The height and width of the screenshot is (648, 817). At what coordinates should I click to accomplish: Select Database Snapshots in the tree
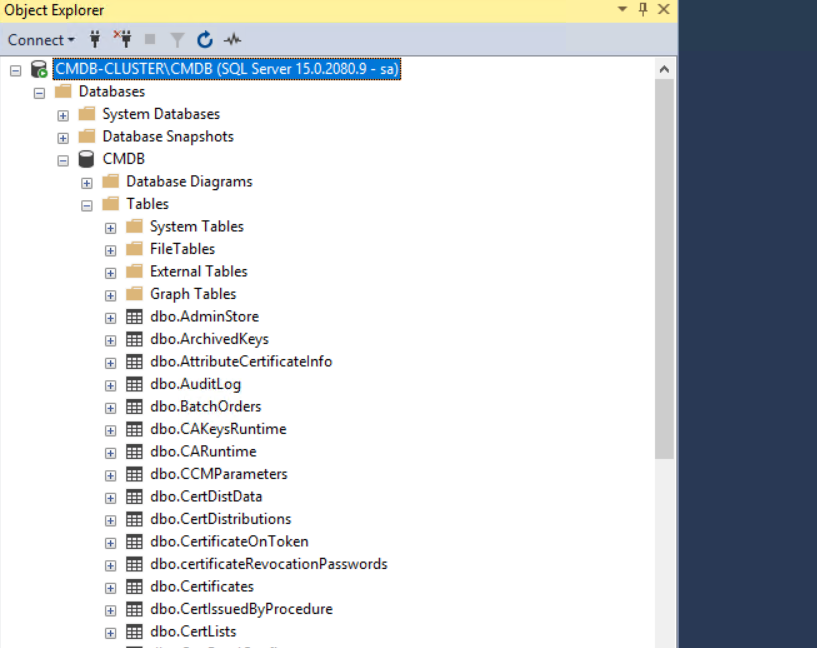pyautogui.click(x=168, y=136)
